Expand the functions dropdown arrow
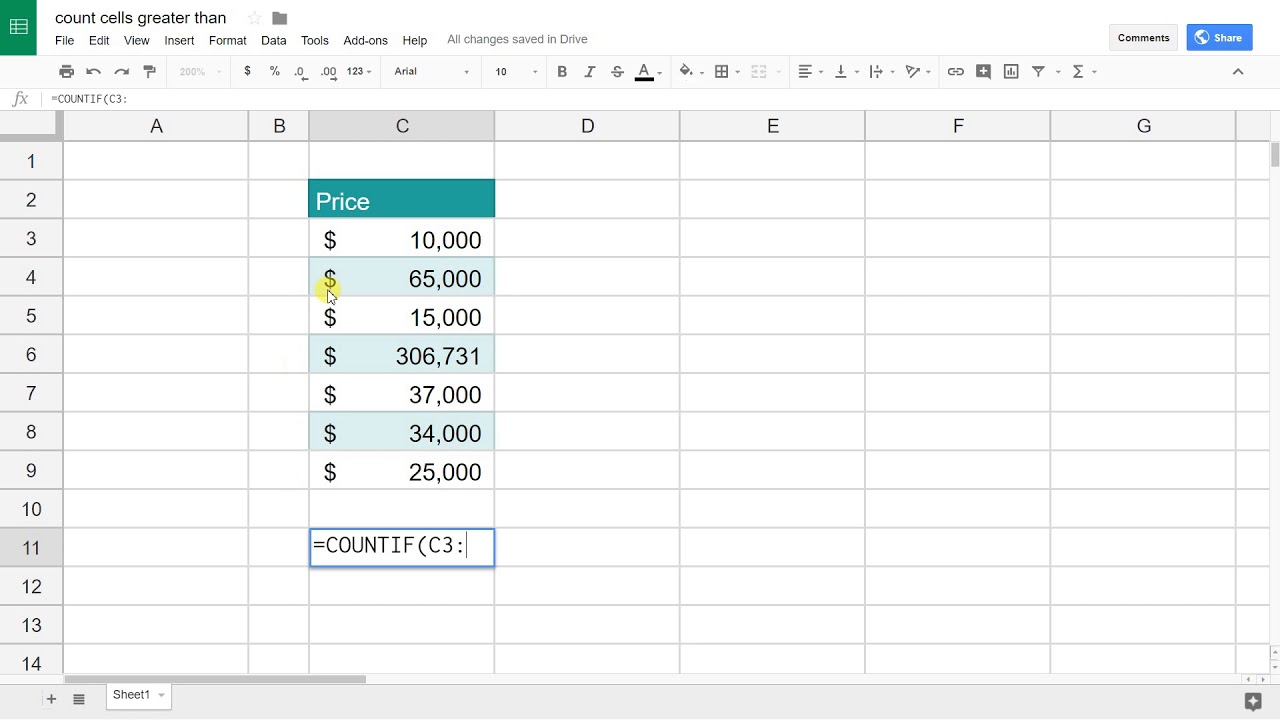The height and width of the screenshot is (720, 1280). tap(1094, 72)
